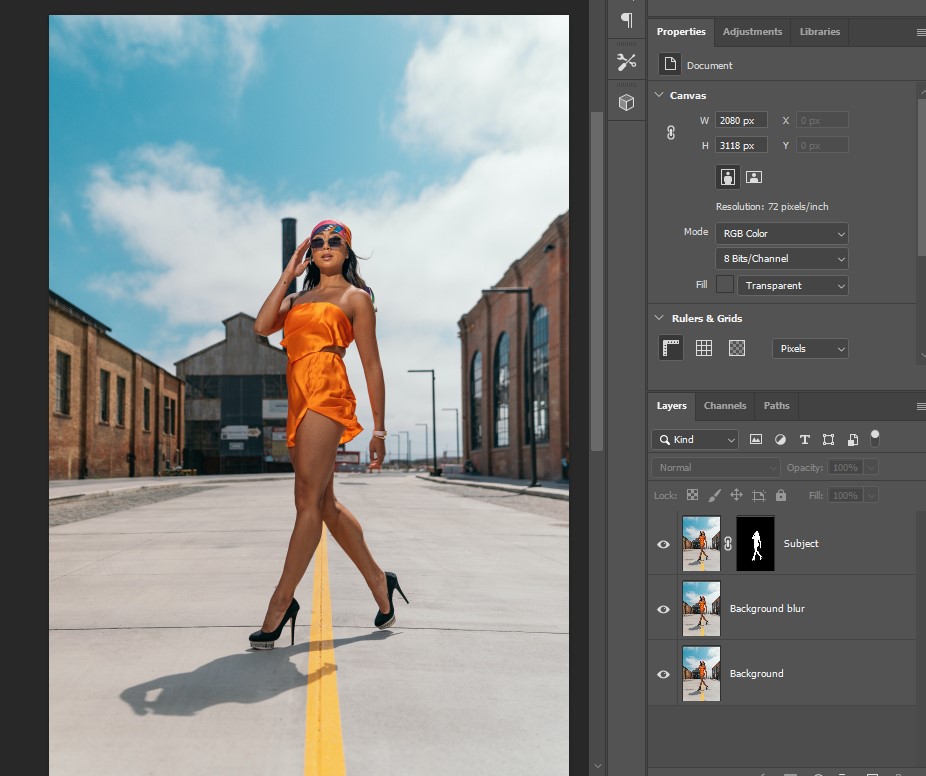This screenshot has width=926, height=776.
Task: Open the RGB Color mode dropdown
Action: [x=781, y=233]
